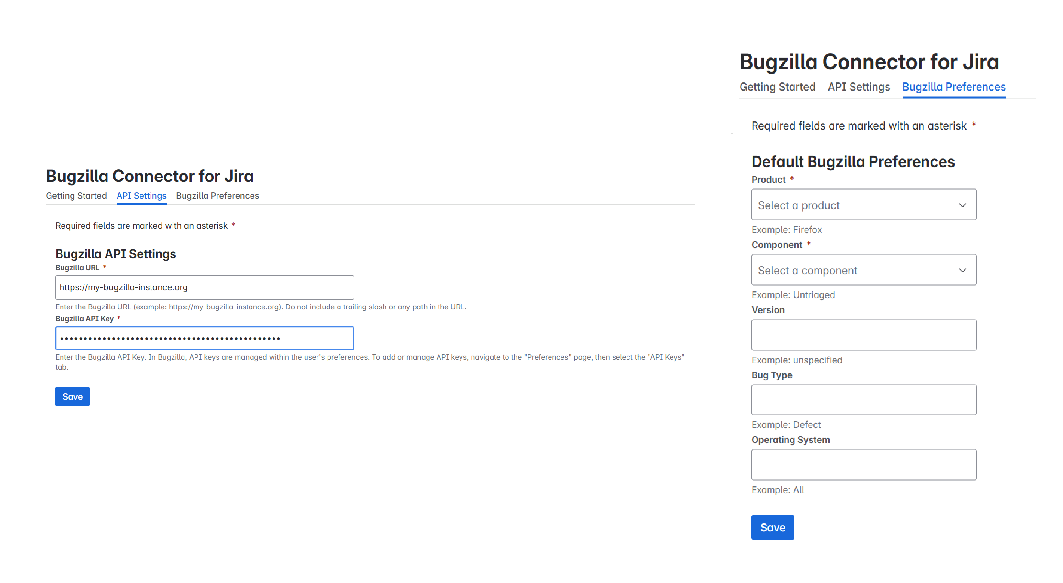Image resolution: width=1063 pixels, height=583 pixels.
Task: Switch to Bugzilla Preferences tab in left panel
Action: [218, 196]
